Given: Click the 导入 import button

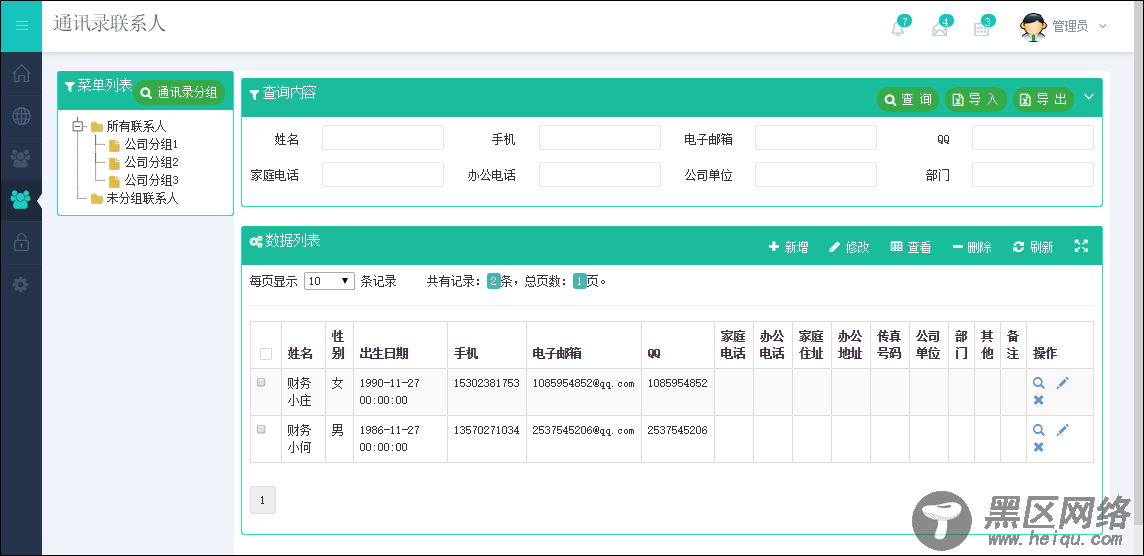Looking at the screenshot, I should click(975, 99).
